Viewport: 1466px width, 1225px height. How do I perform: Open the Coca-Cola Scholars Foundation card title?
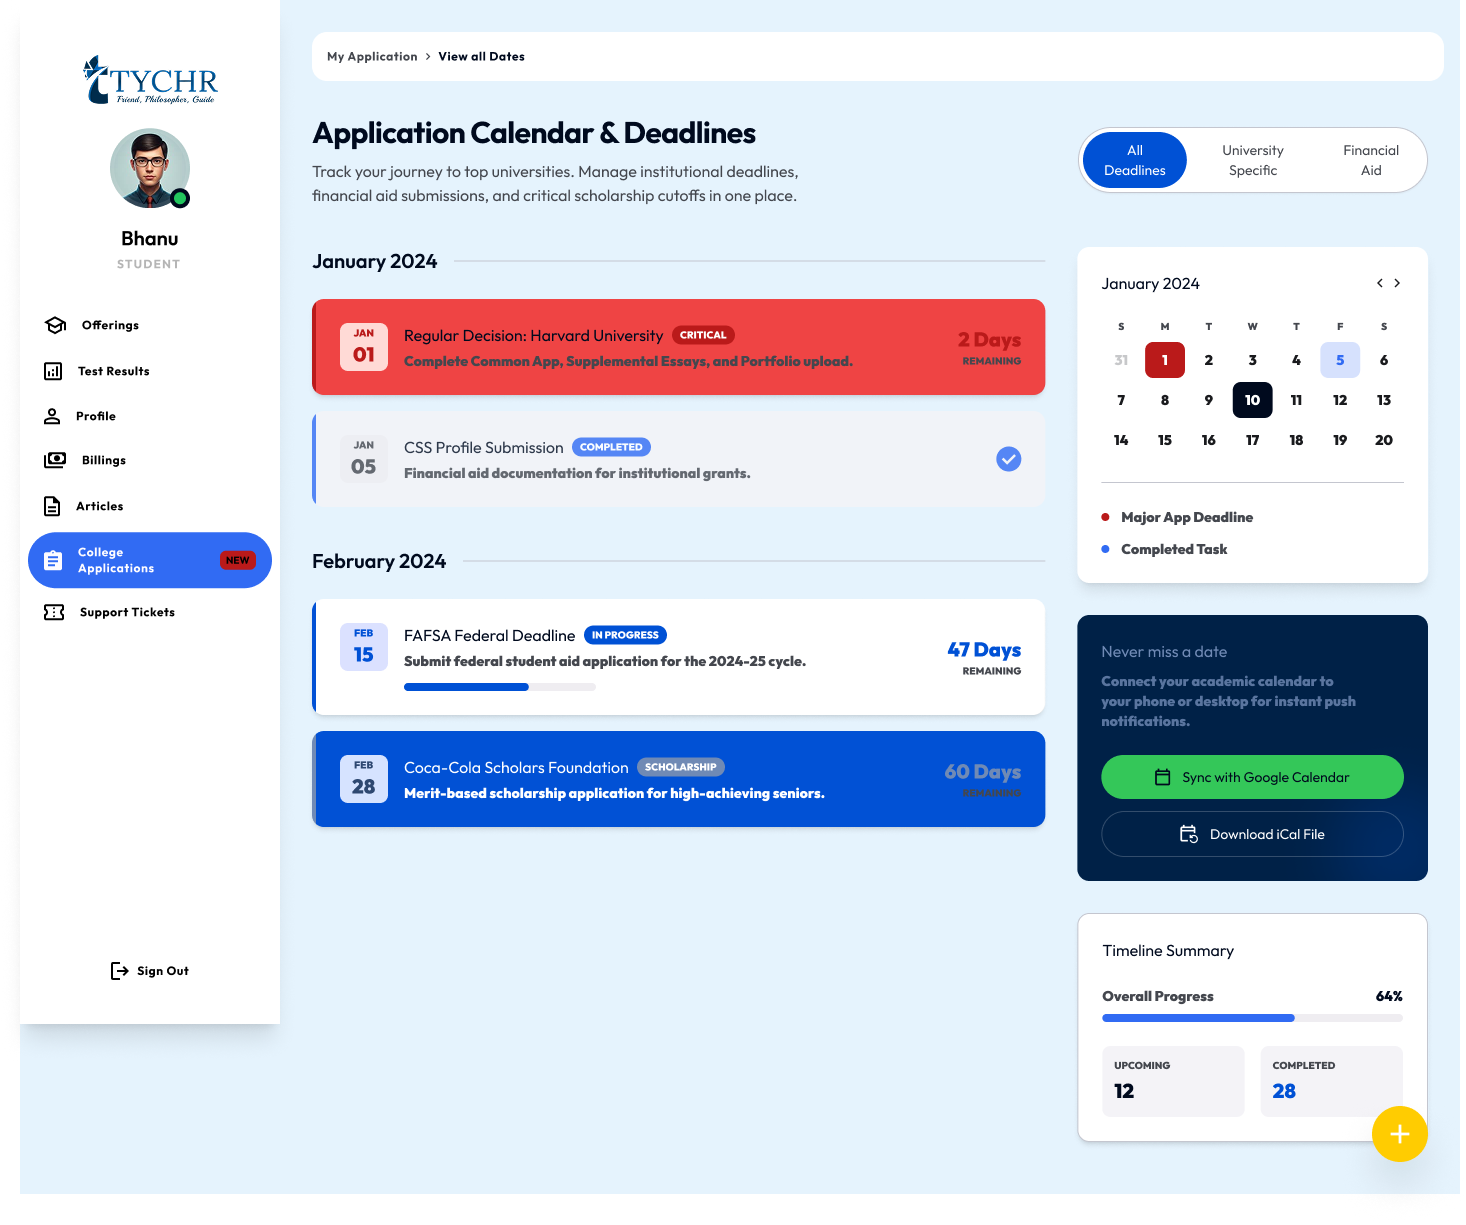(516, 768)
